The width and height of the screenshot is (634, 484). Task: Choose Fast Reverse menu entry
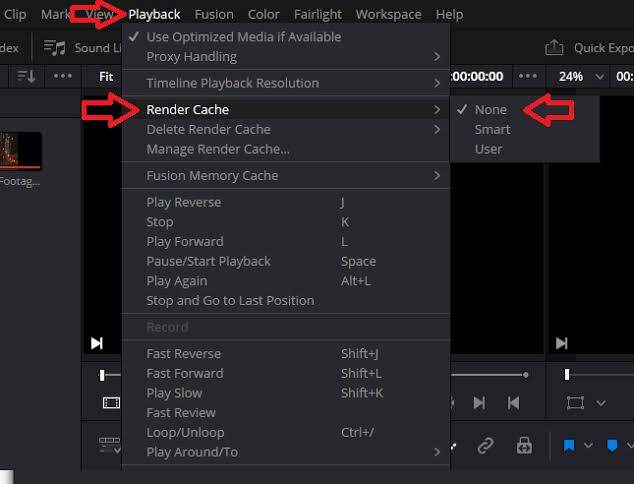coord(286,353)
